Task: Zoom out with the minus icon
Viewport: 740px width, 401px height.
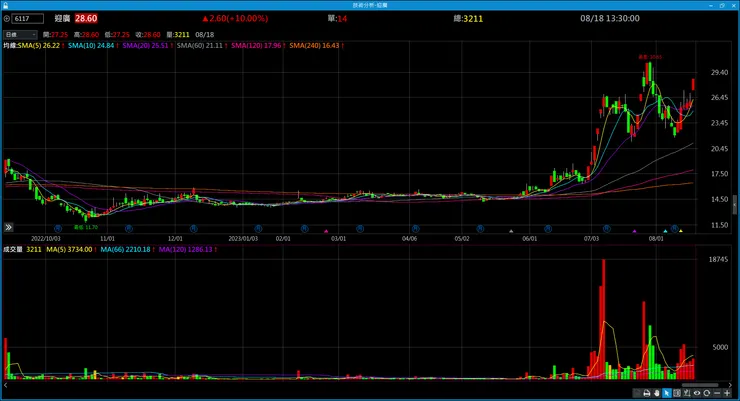Action: pos(717,393)
